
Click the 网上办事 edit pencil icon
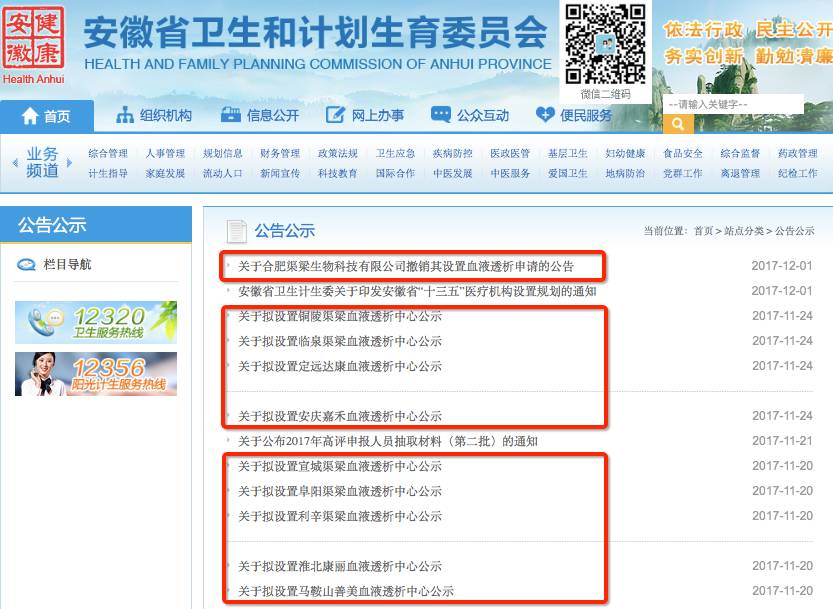coord(335,114)
